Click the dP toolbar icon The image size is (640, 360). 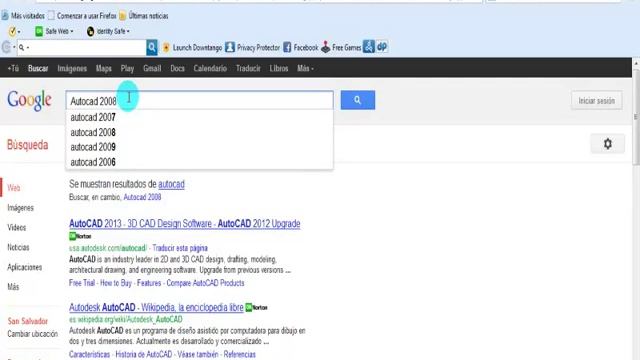click(x=382, y=47)
